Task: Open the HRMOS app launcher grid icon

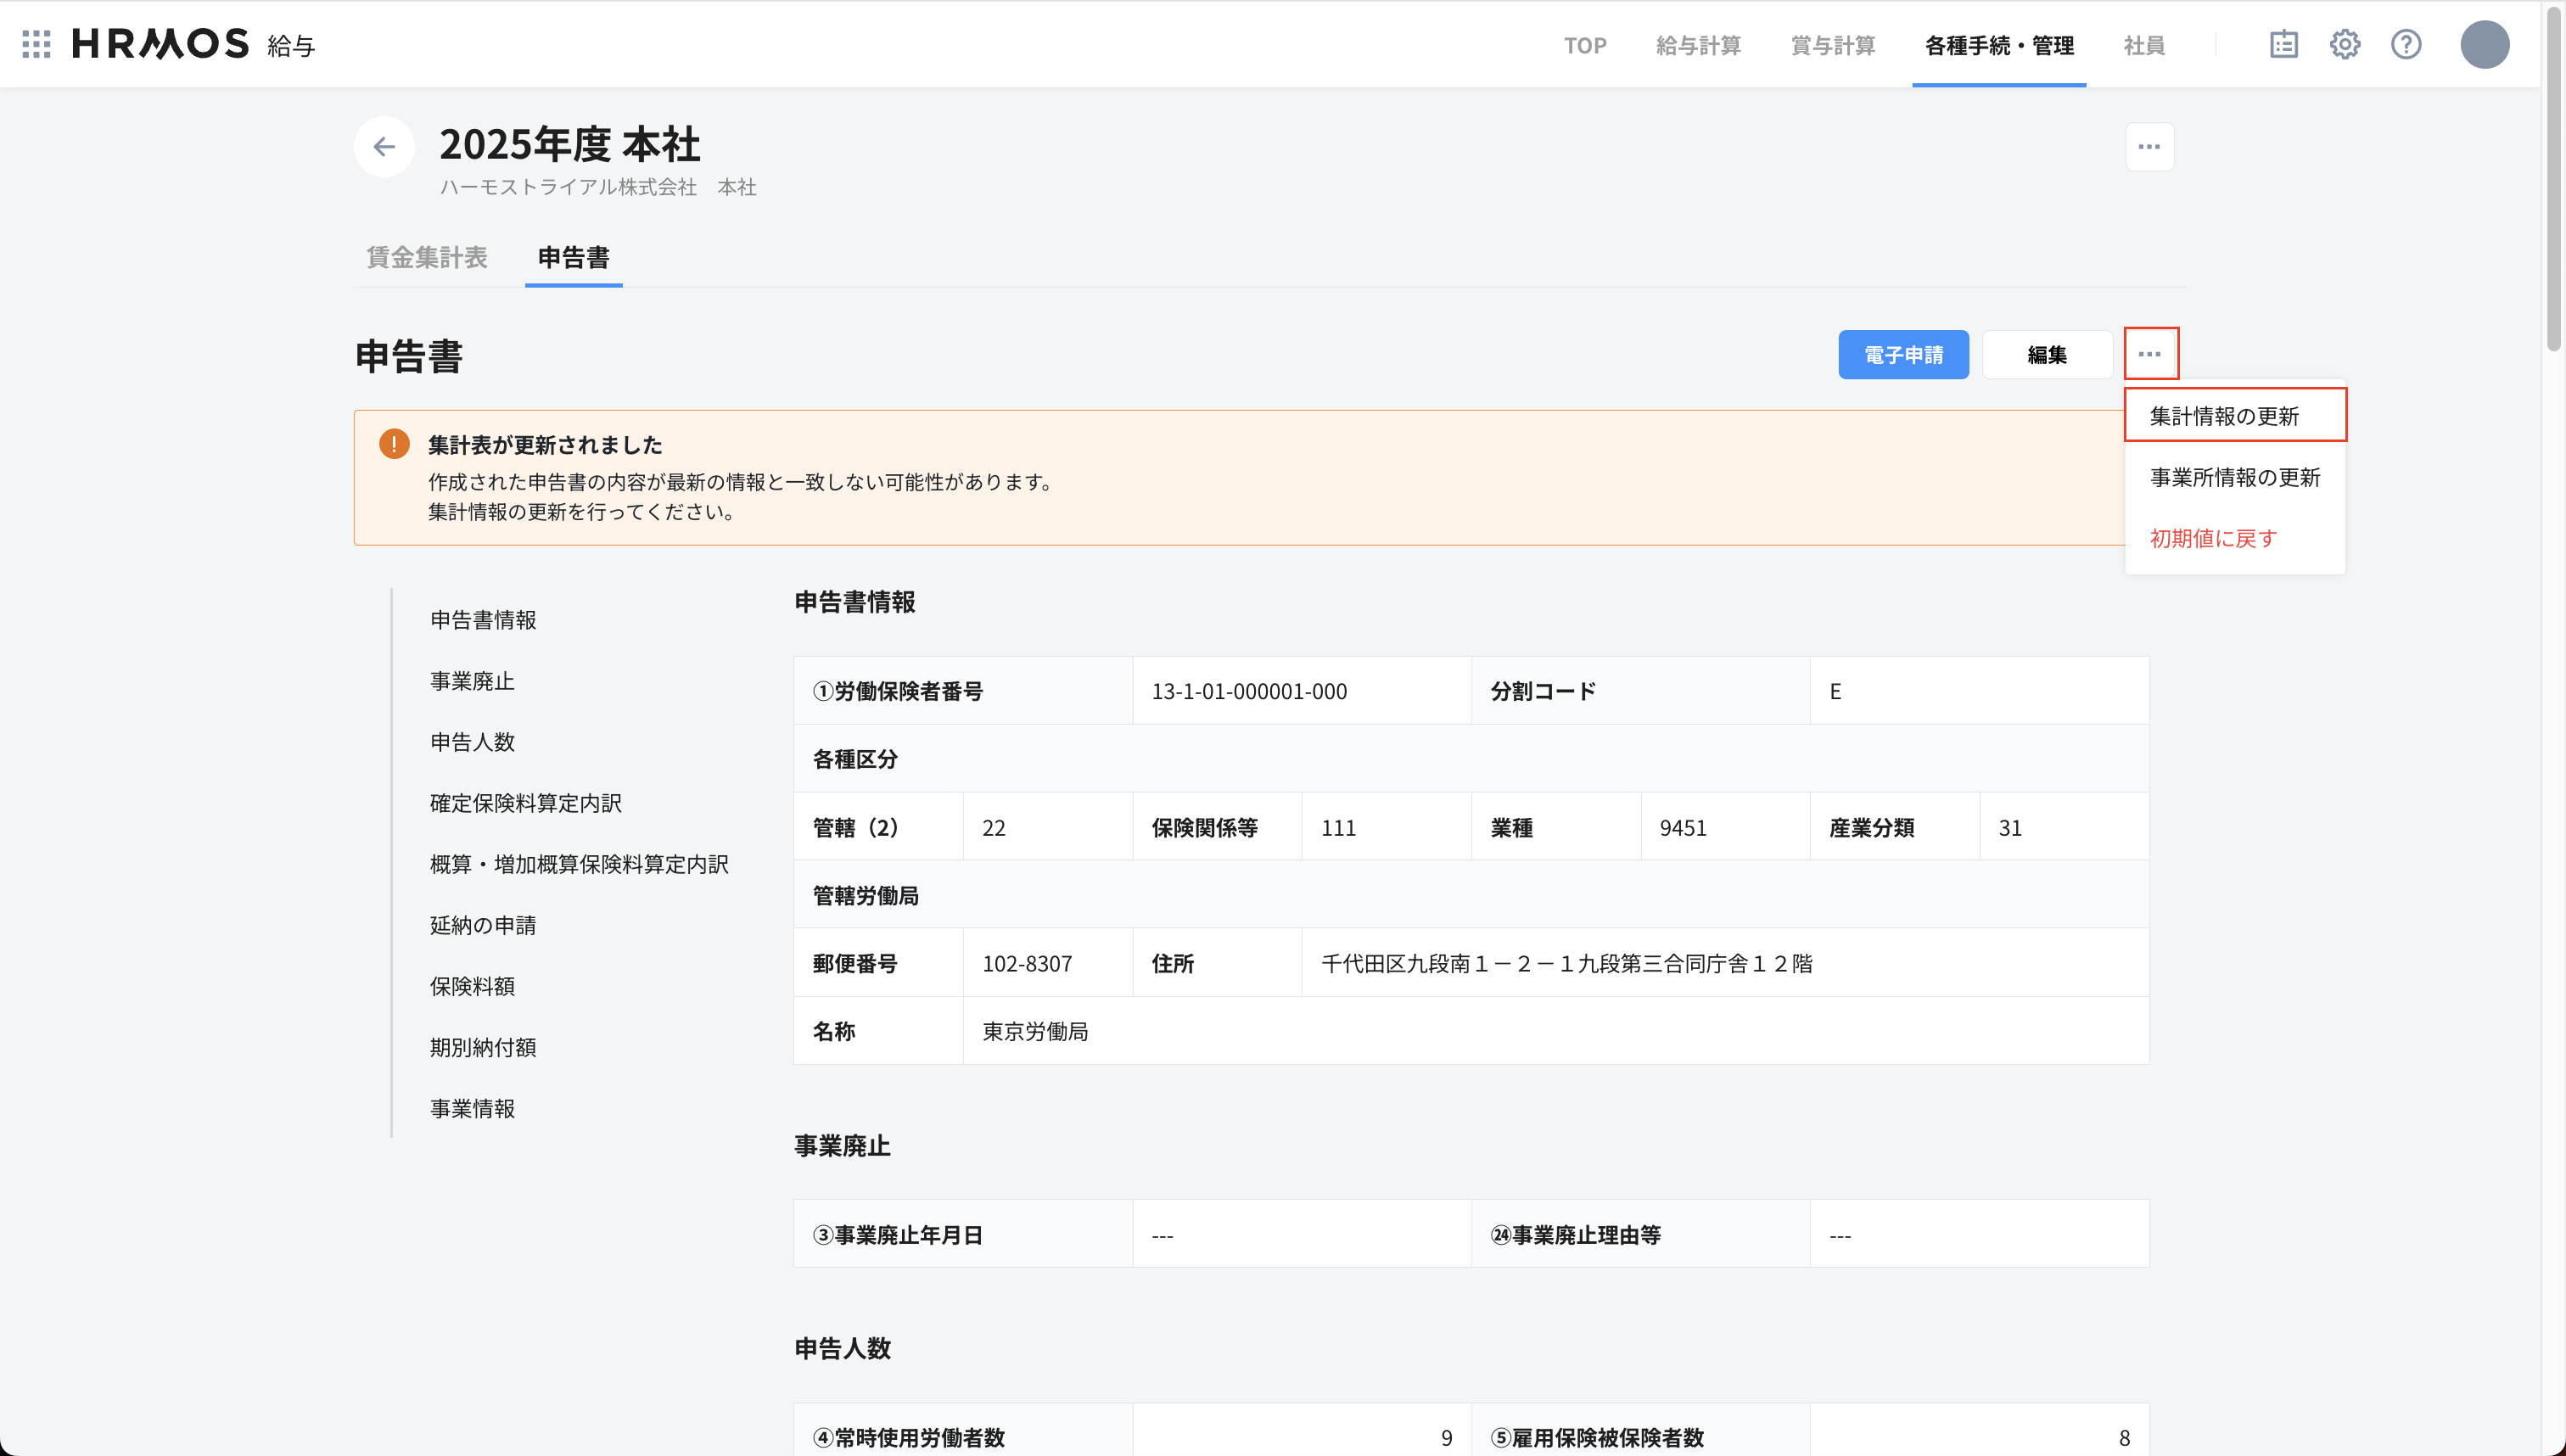Action: [x=36, y=44]
